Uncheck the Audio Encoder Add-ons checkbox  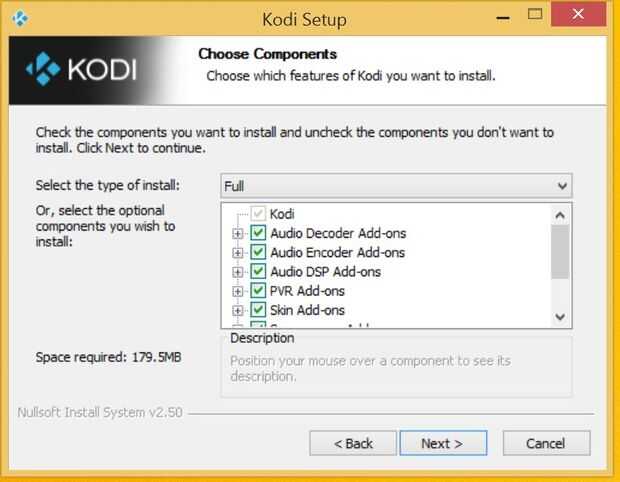coord(258,252)
